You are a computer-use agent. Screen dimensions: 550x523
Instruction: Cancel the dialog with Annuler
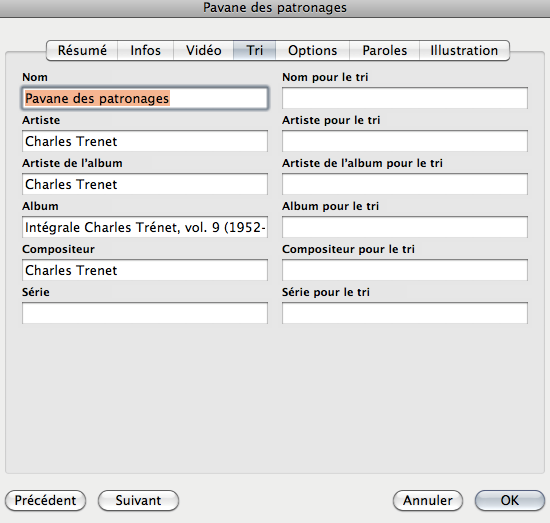tap(428, 501)
